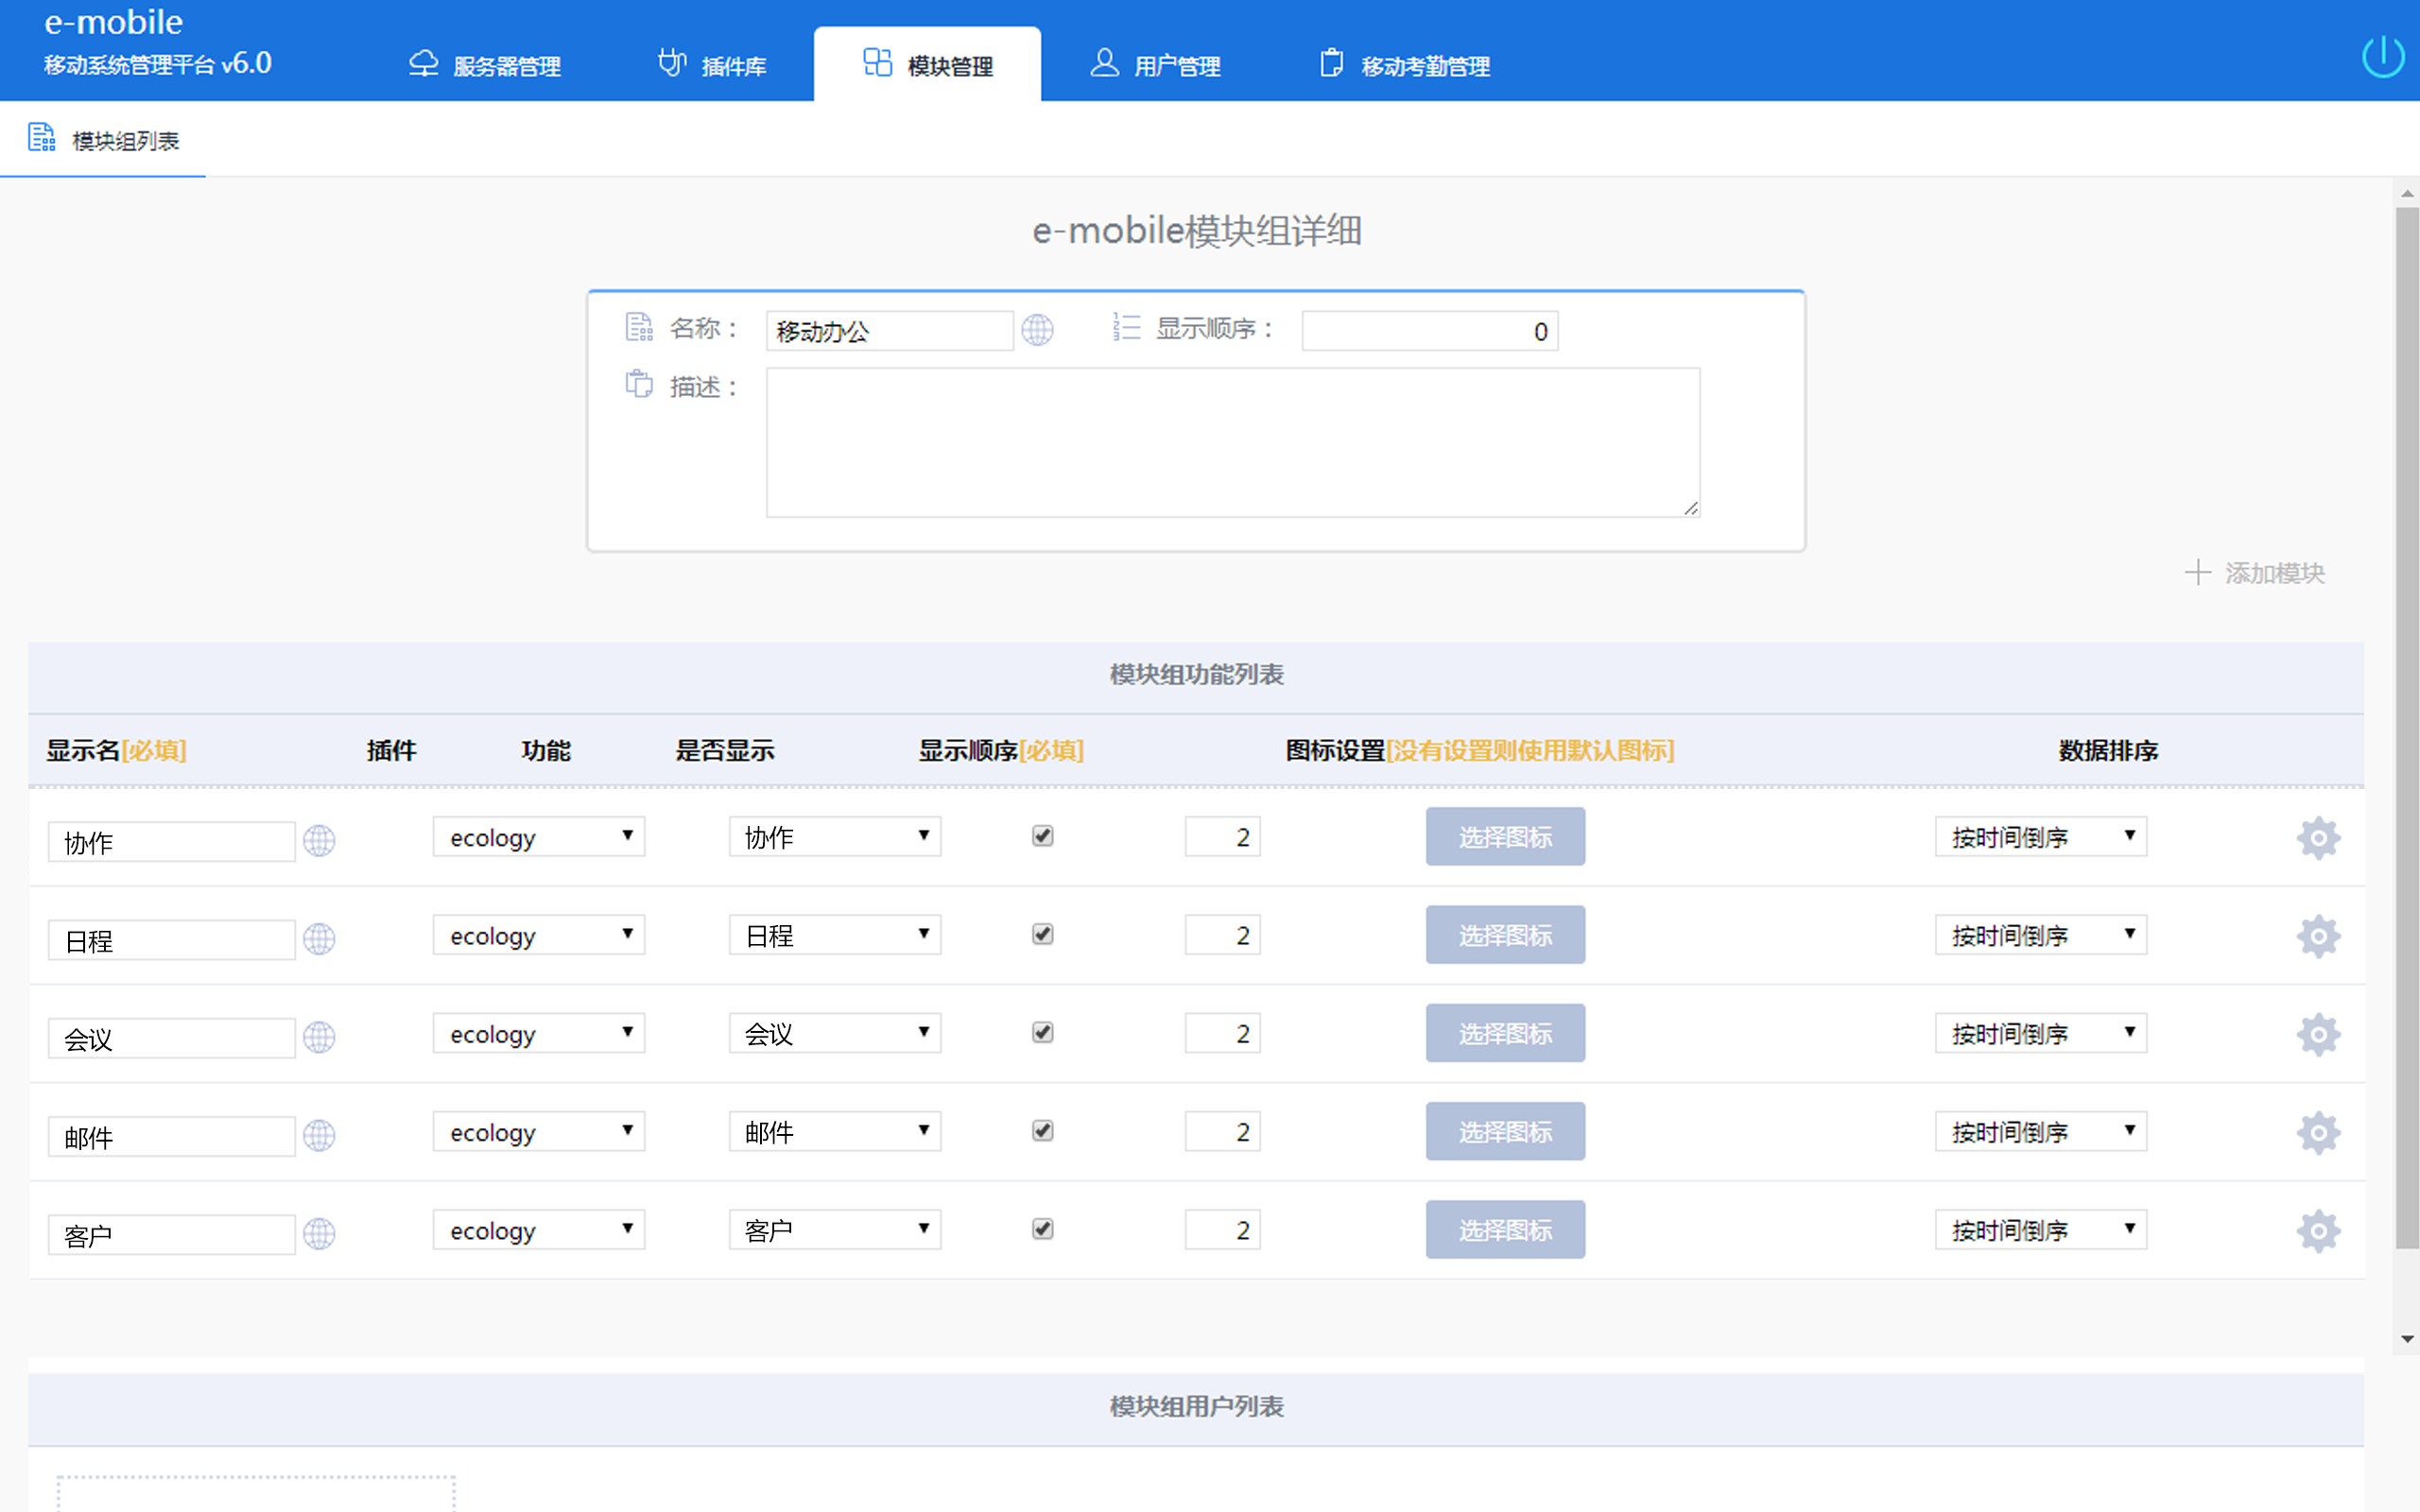Click display order field in 日程 row

(x=1222, y=935)
